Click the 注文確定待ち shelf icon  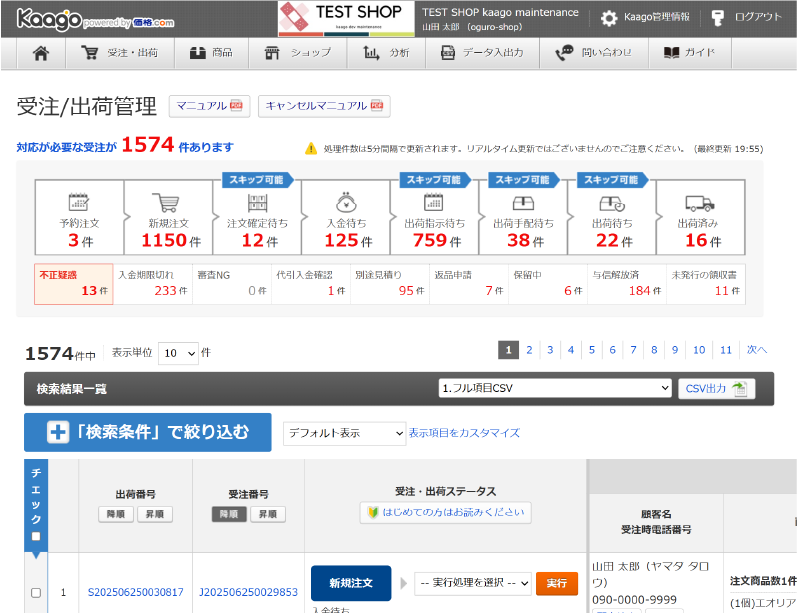(257, 202)
